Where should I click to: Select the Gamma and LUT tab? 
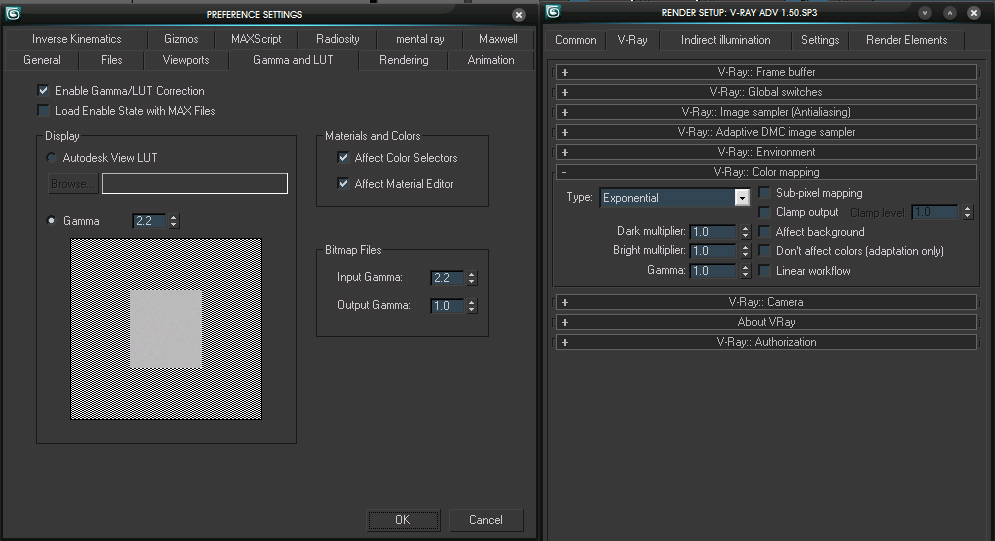(293, 60)
